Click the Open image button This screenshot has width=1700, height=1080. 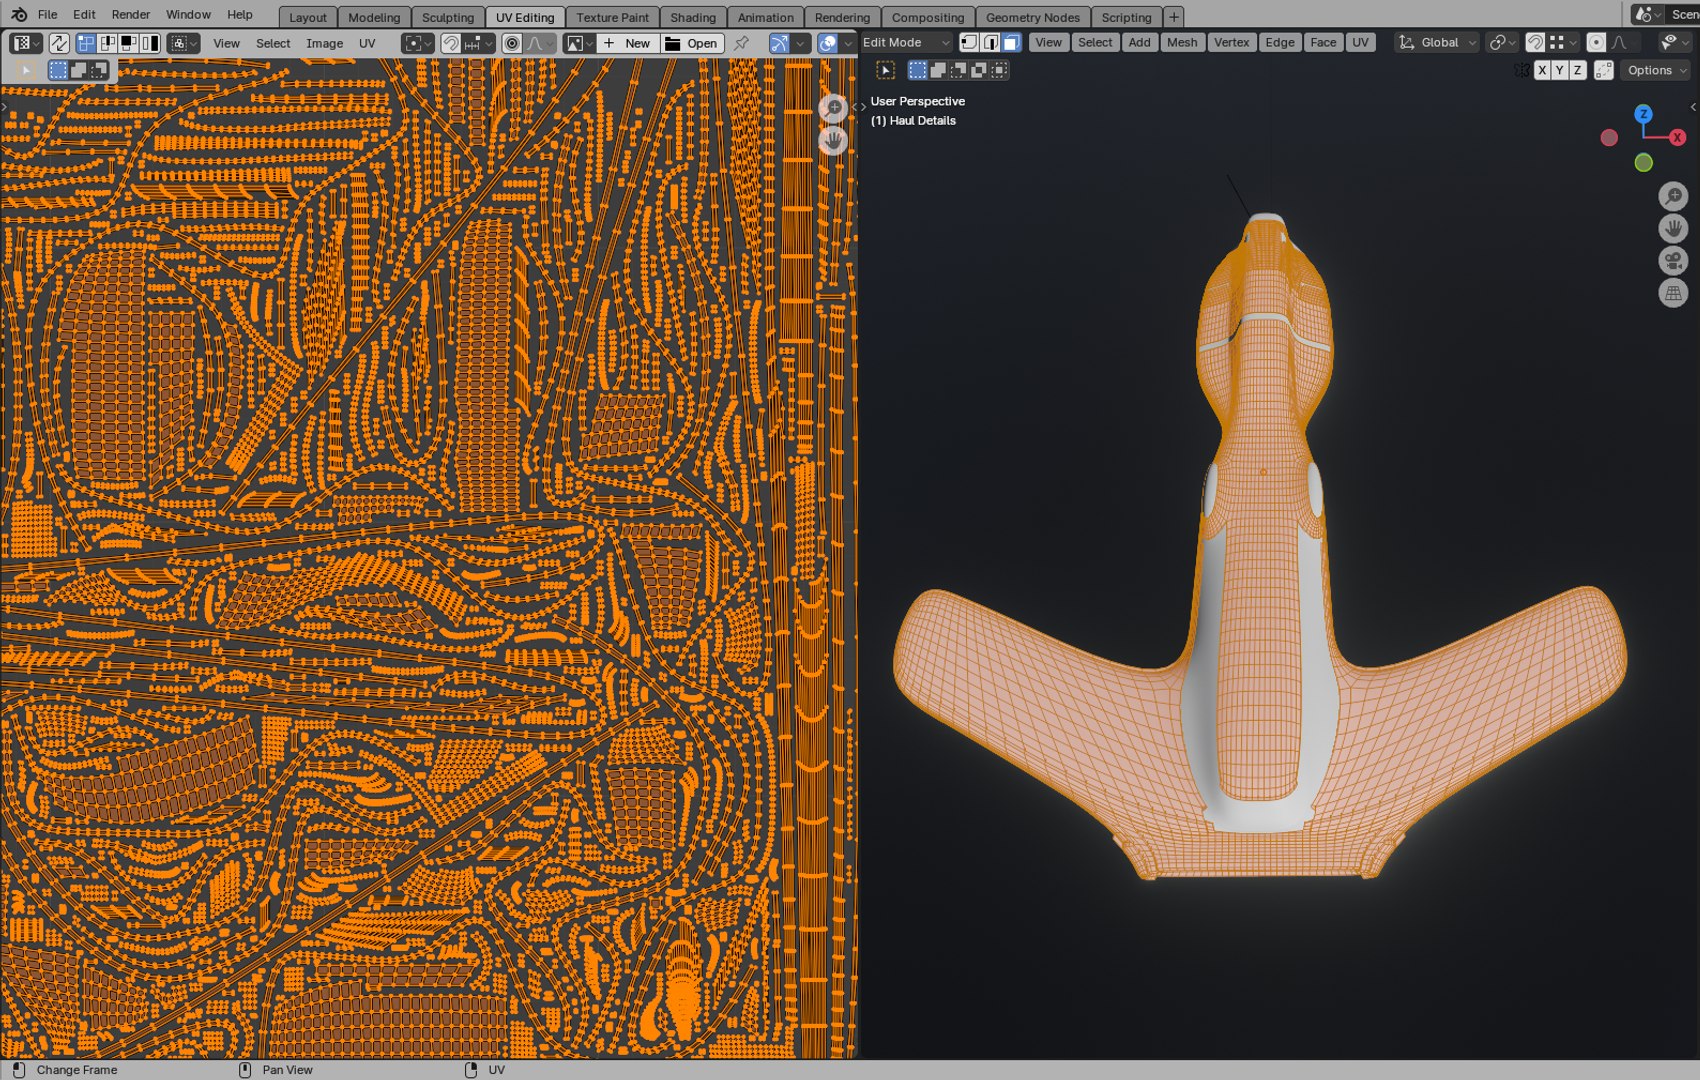(x=692, y=43)
